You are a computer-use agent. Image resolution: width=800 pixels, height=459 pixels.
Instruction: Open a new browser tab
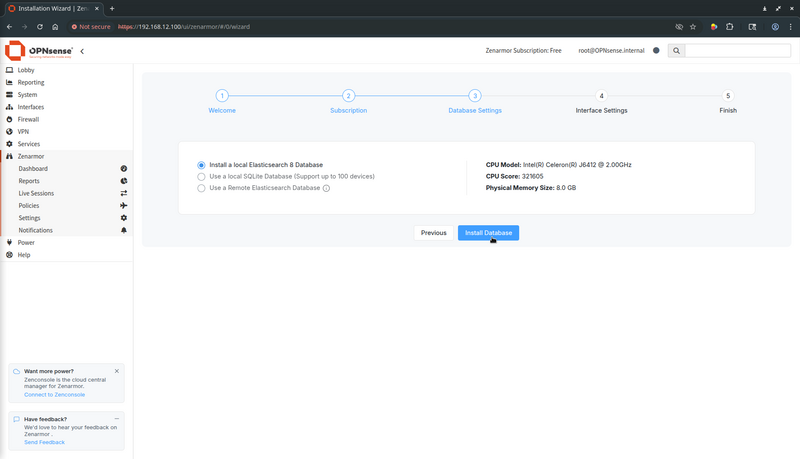coord(112,8)
